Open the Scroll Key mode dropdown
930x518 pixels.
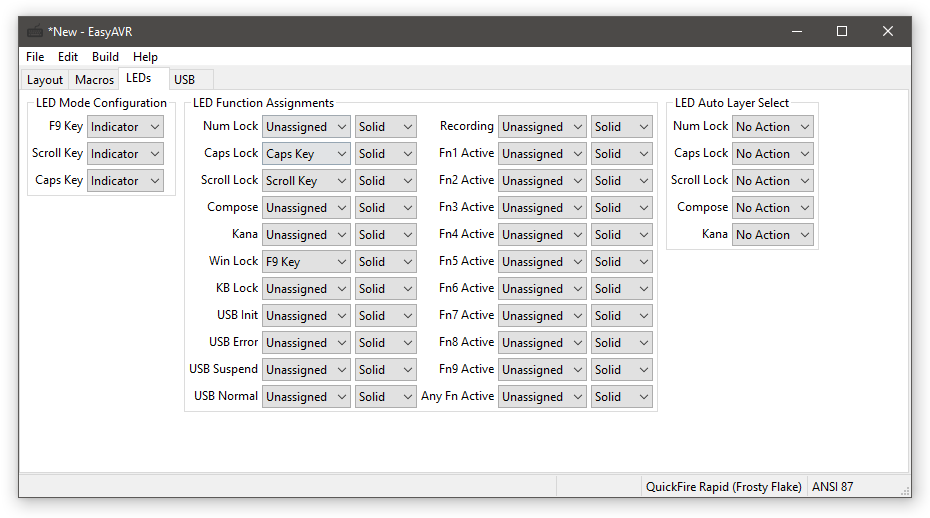tap(125, 154)
